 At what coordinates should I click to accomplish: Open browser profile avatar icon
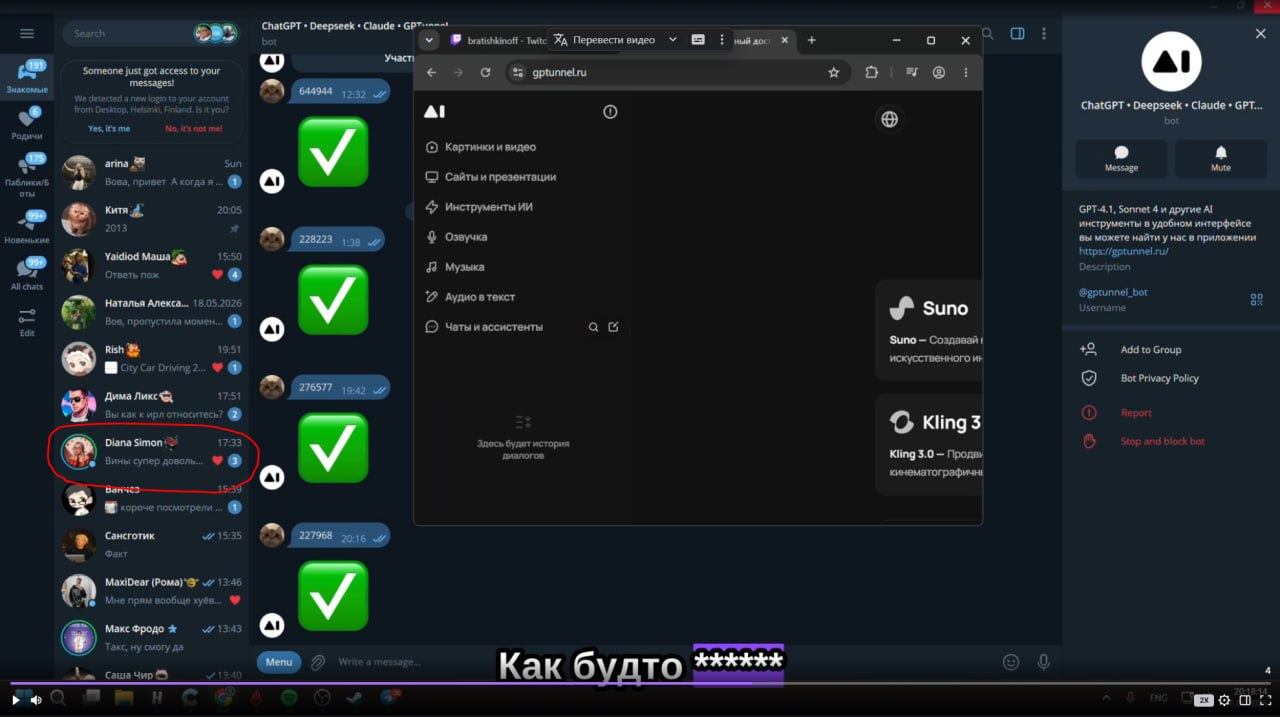click(x=939, y=73)
